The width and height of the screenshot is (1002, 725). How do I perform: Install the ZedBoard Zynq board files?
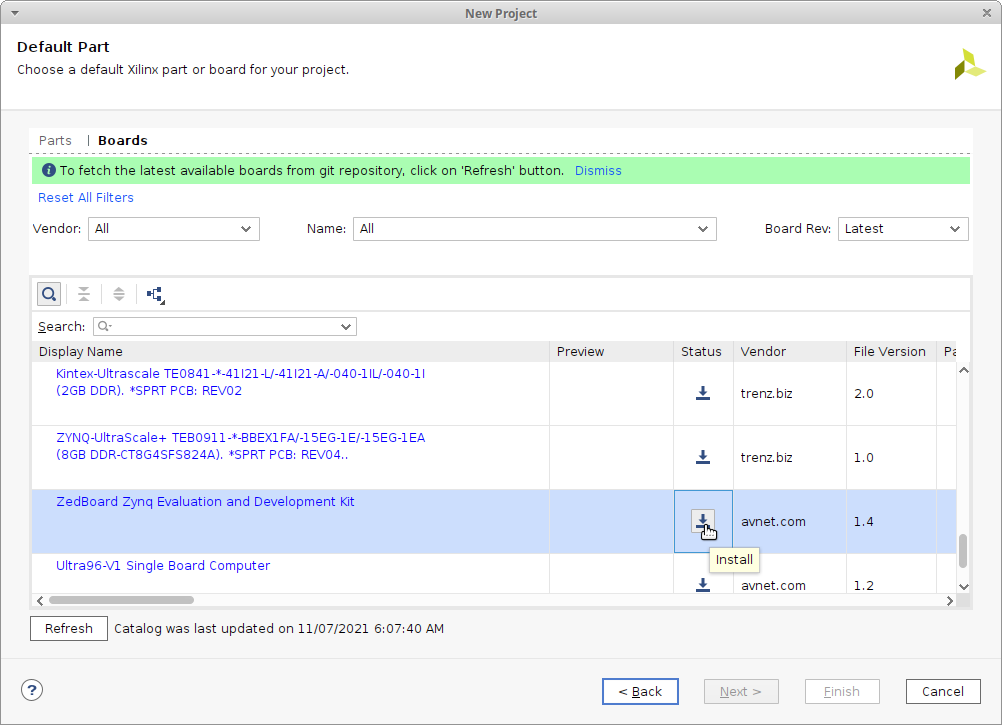click(x=703, y=521)
